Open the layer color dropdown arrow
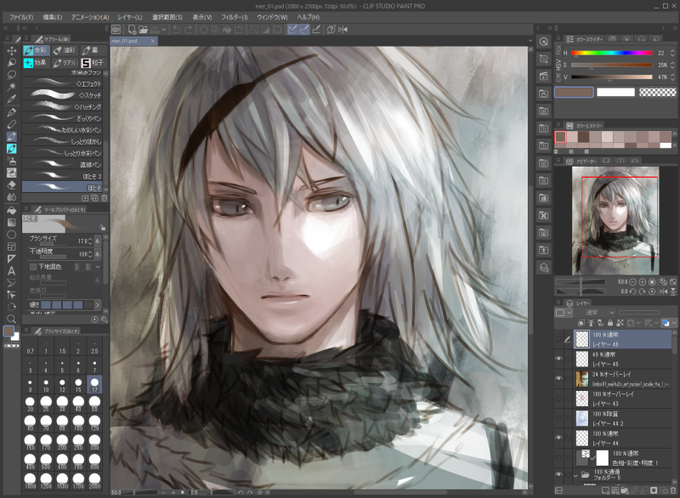680x498 pixels. [673, 323]
